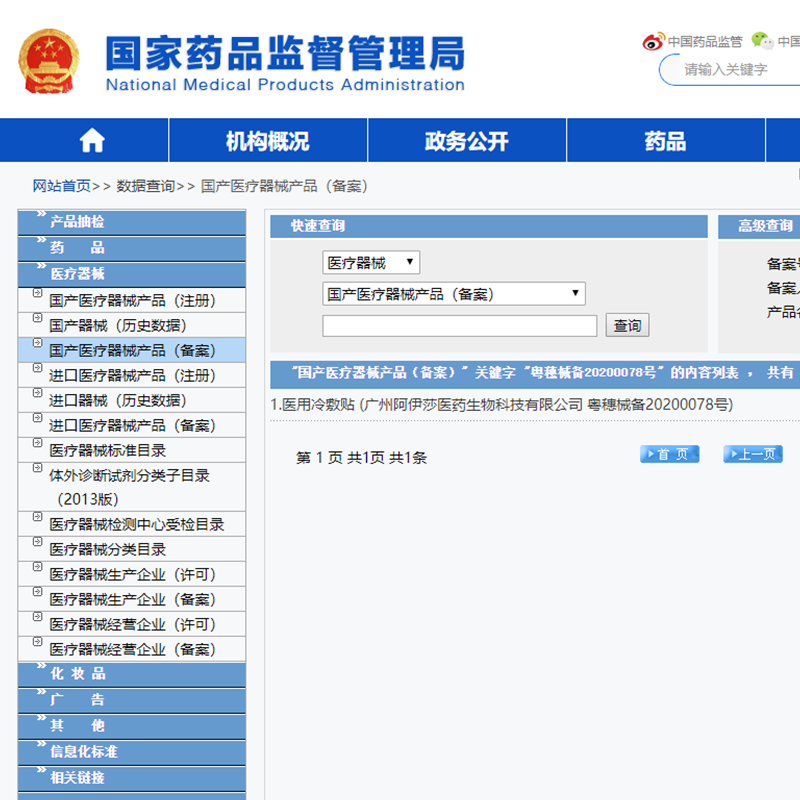This screenshot has width=800, height=800.
Task: Click the quick query keyword input field
Action: point(460,326)
